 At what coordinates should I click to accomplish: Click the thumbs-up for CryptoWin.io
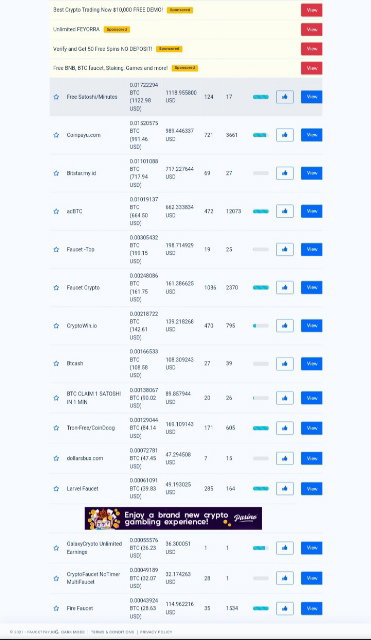click(x=285, y=326)
